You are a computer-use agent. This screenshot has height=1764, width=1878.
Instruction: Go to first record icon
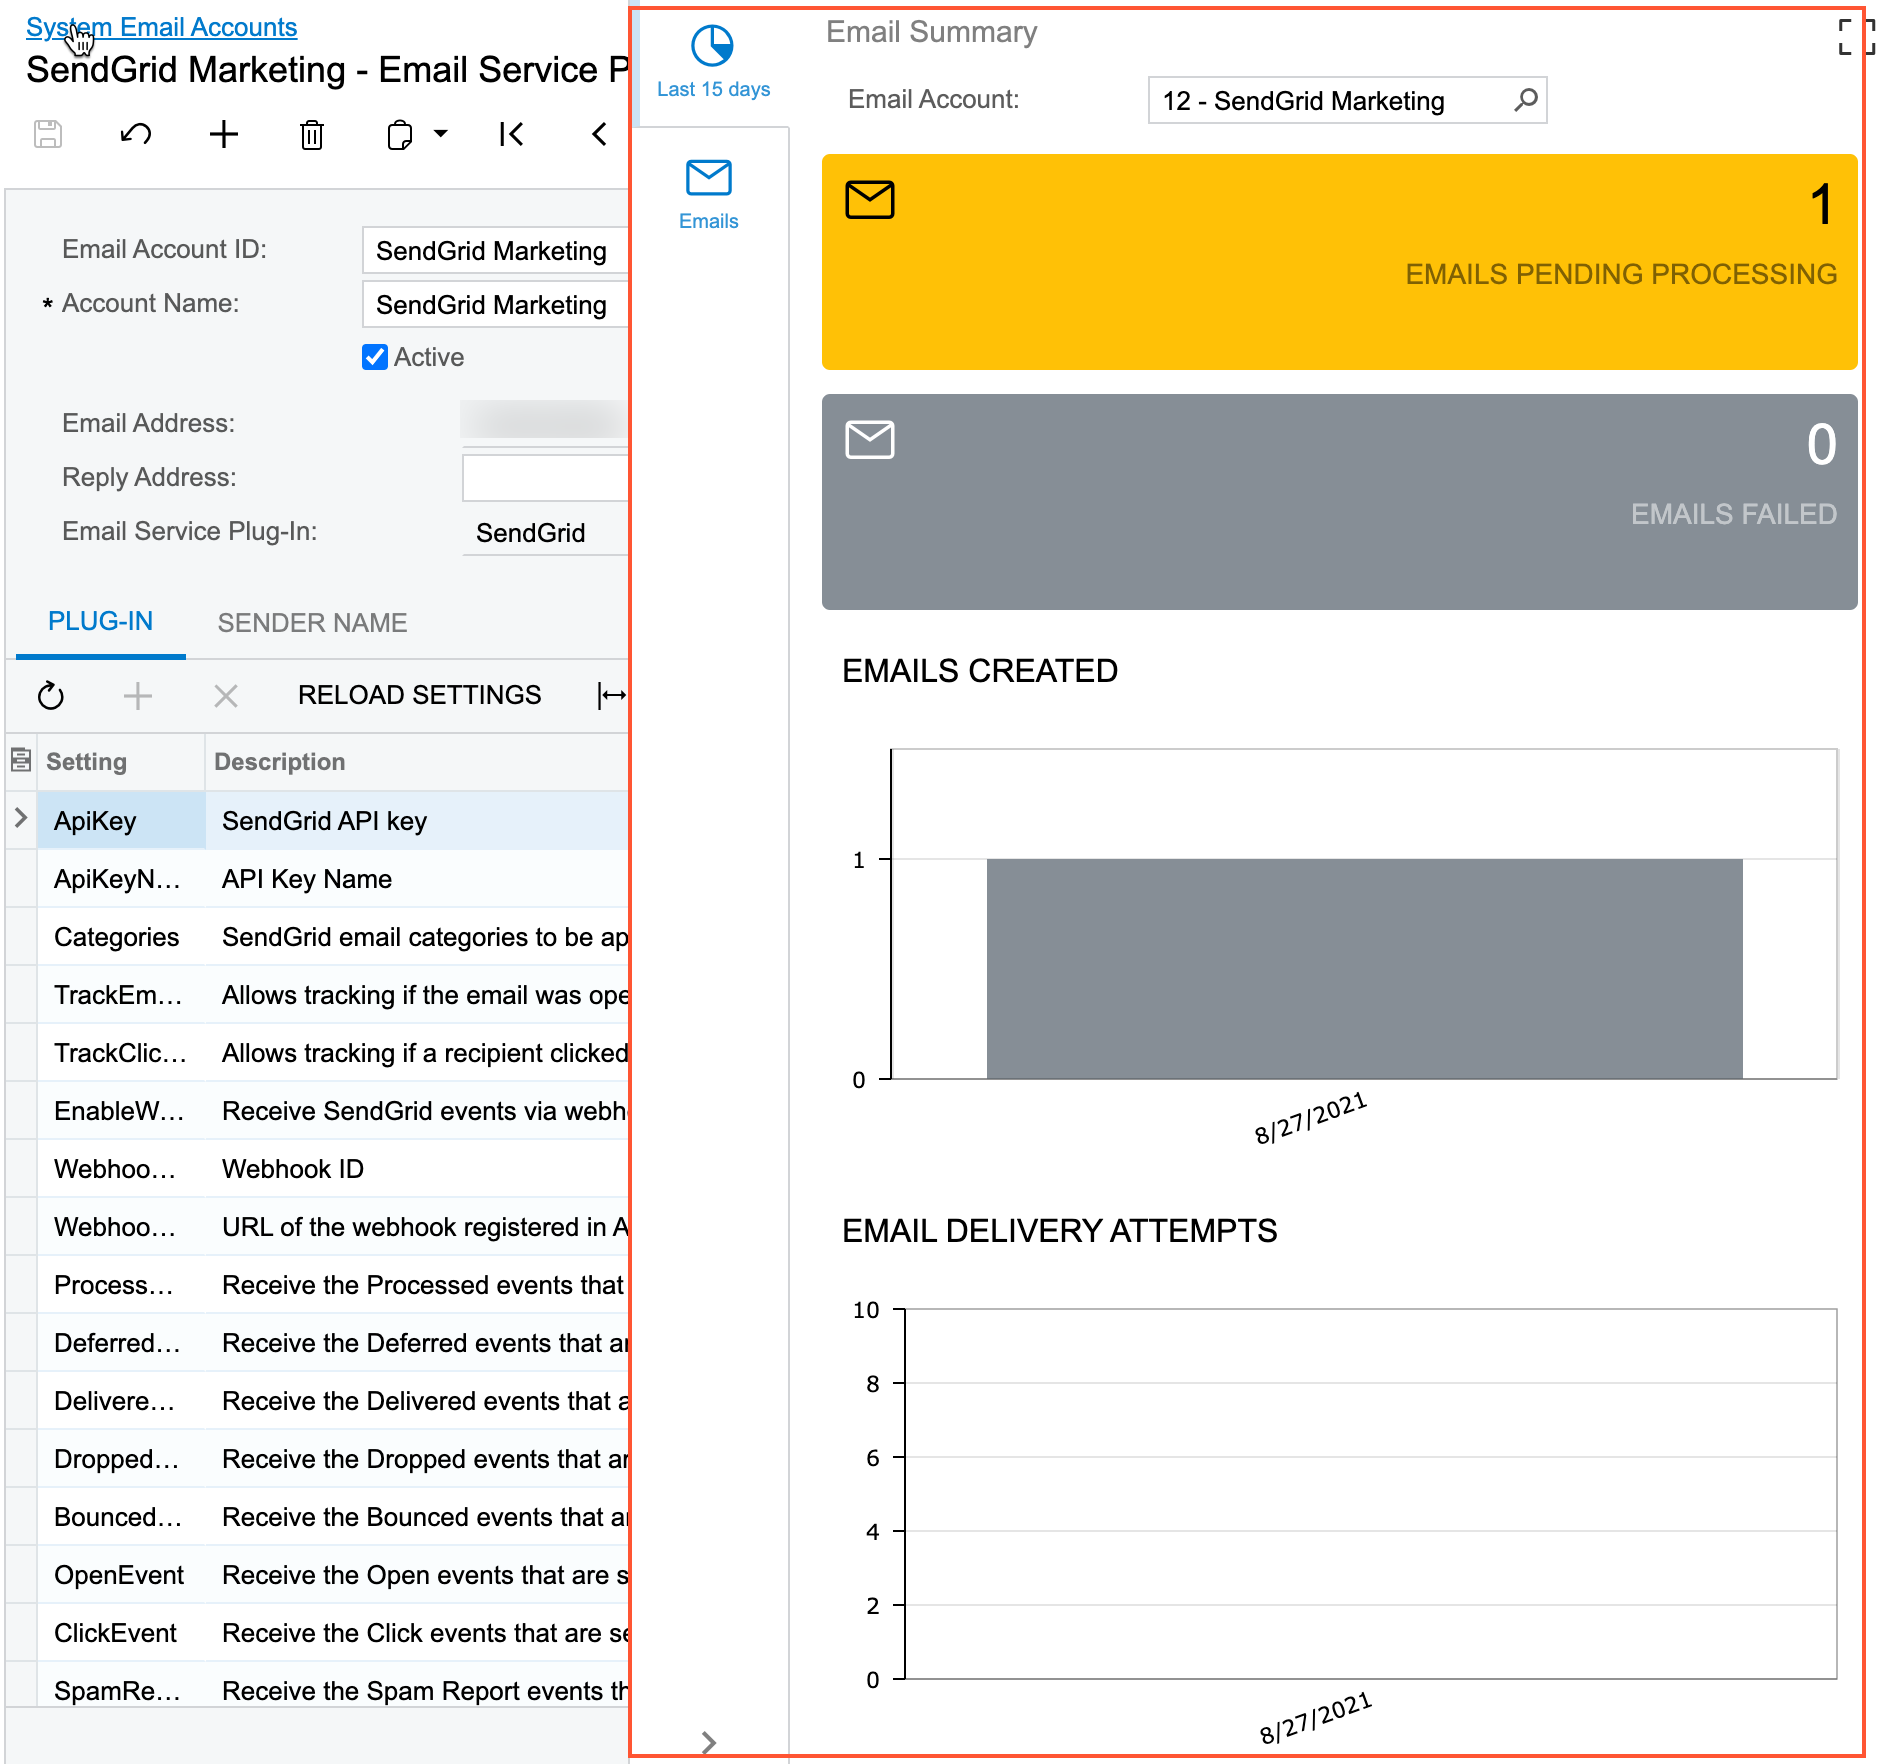point(511,134)
